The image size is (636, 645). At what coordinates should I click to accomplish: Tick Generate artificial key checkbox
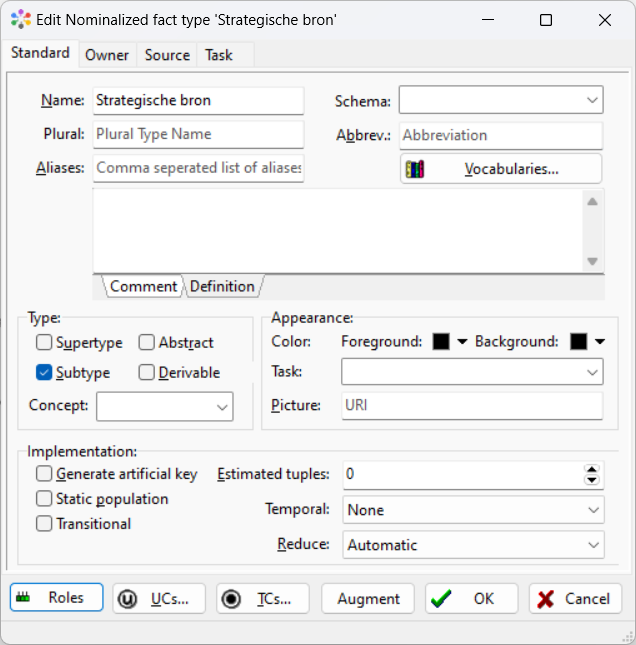(44, 474)
